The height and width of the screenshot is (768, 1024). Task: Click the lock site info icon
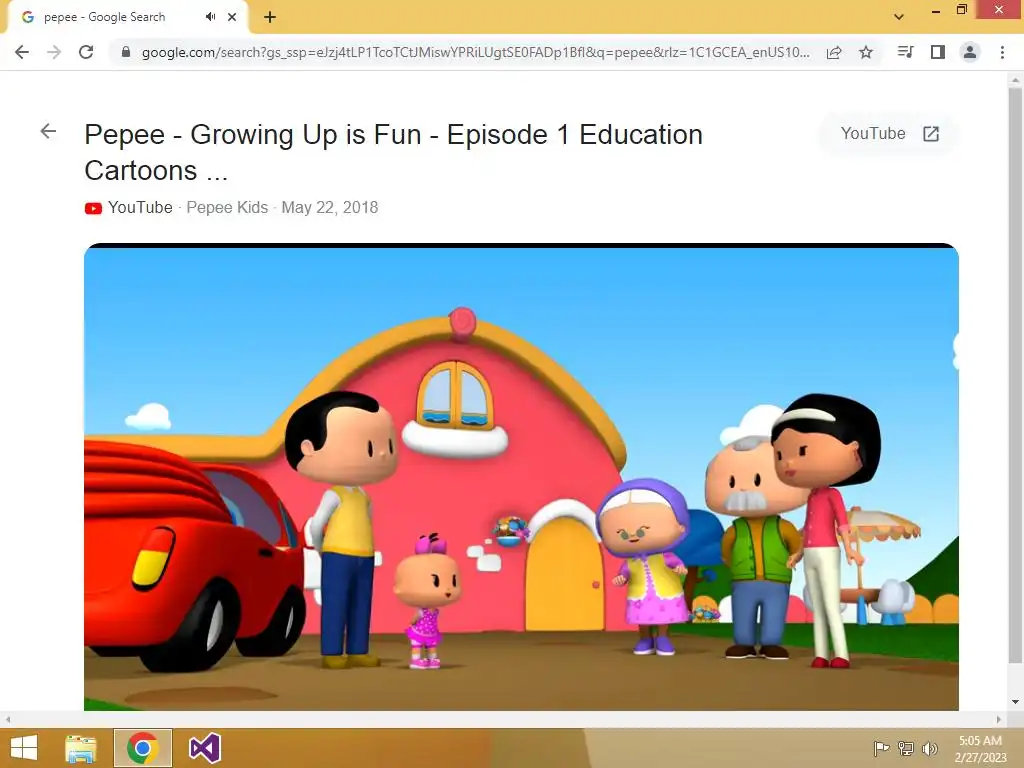126,52
